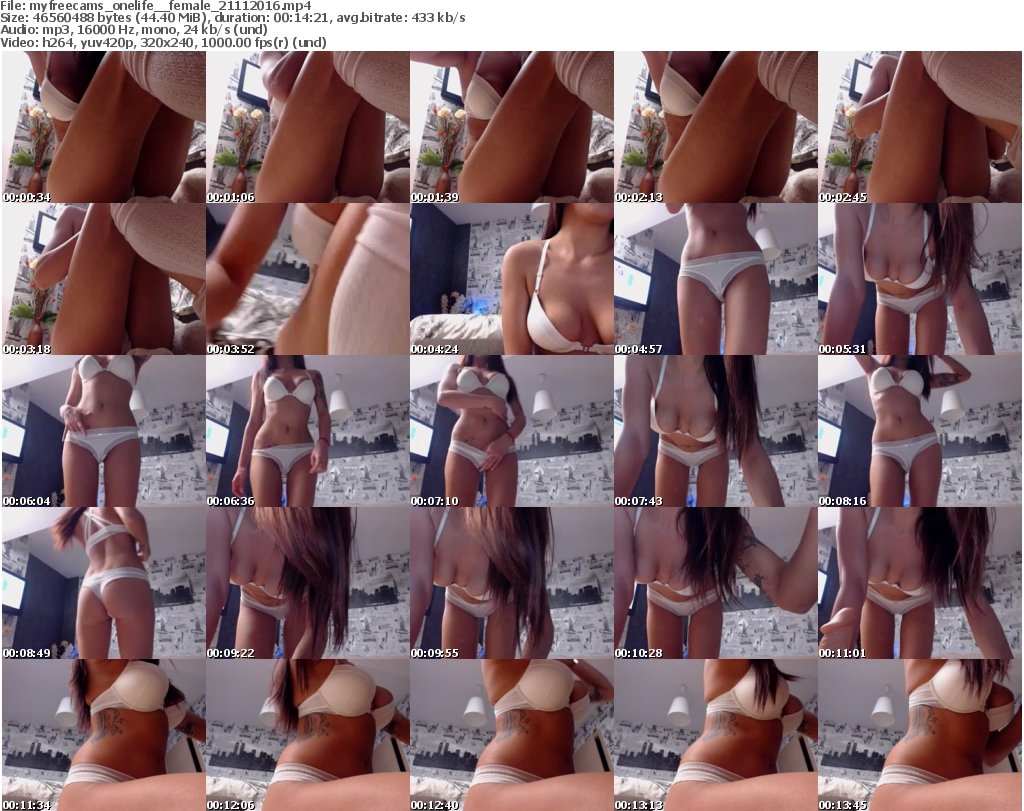Choose the 00:06:04 preview frame

tap(104, 432)
